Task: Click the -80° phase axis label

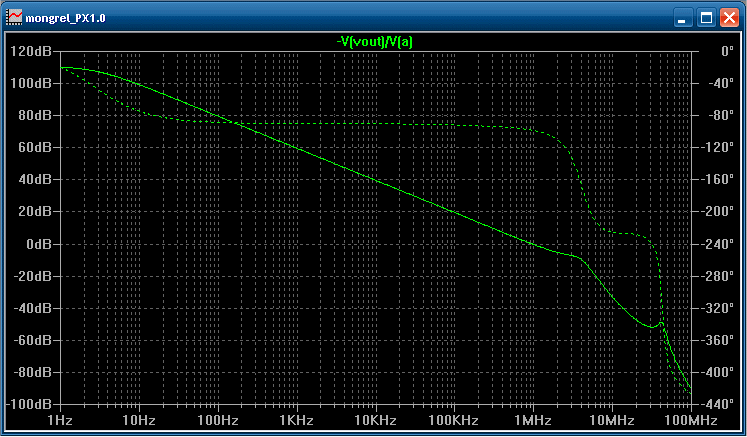Action: click(x=720, y=115)
